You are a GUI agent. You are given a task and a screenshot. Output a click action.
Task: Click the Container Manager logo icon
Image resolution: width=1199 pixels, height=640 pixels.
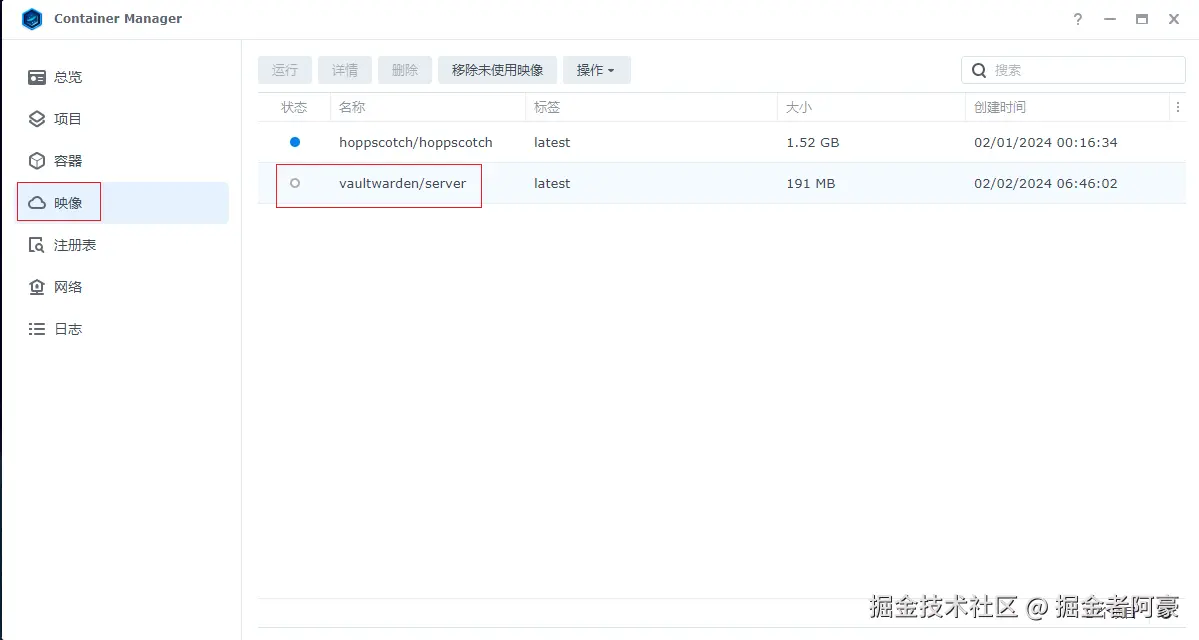(x=32, y=18)
